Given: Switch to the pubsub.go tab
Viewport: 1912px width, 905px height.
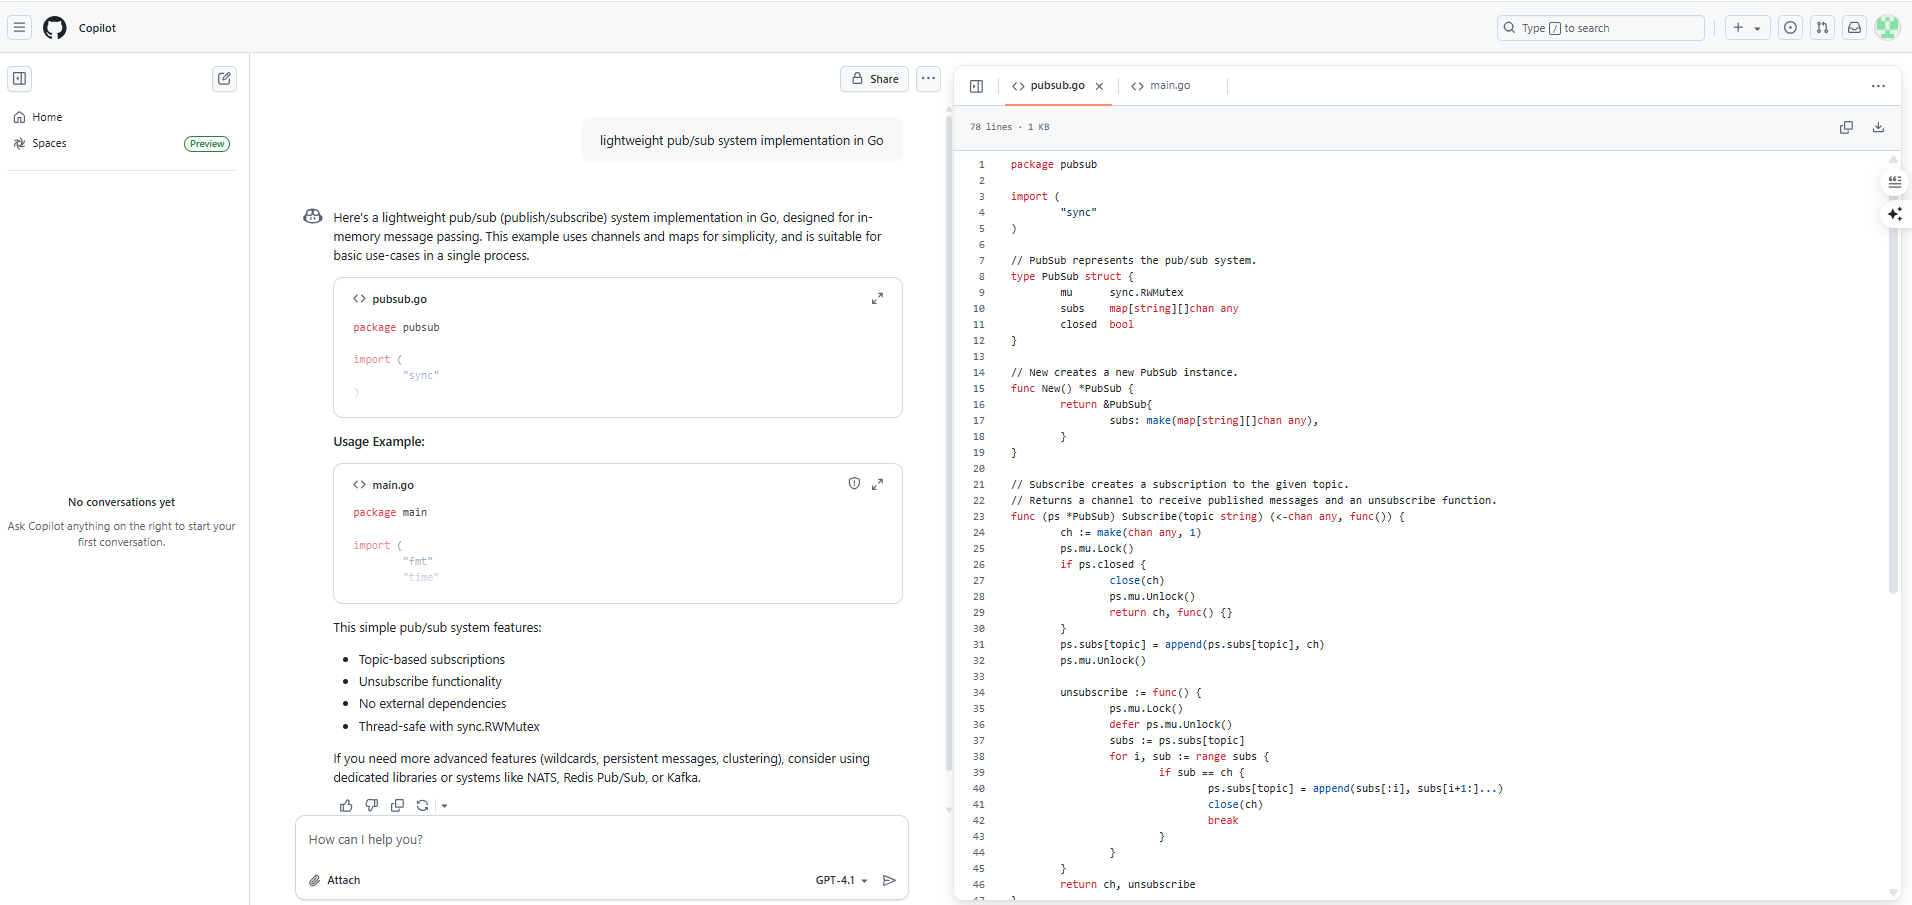Looking at the screenshot, I should click(x=1048, y=86).
